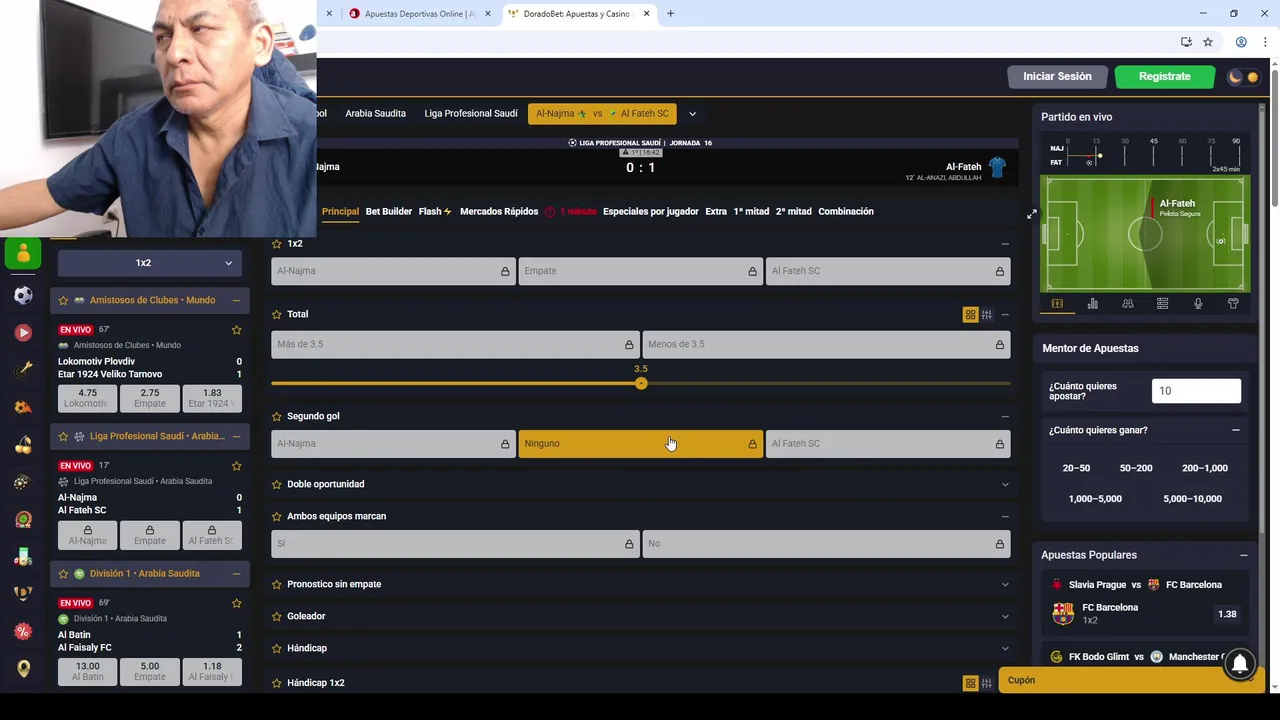Collapse the Liga Profesional Saudí league in the sidebar
This screenshot has width=1280, height=720.
pyautogui.click(x=236, y=436)
